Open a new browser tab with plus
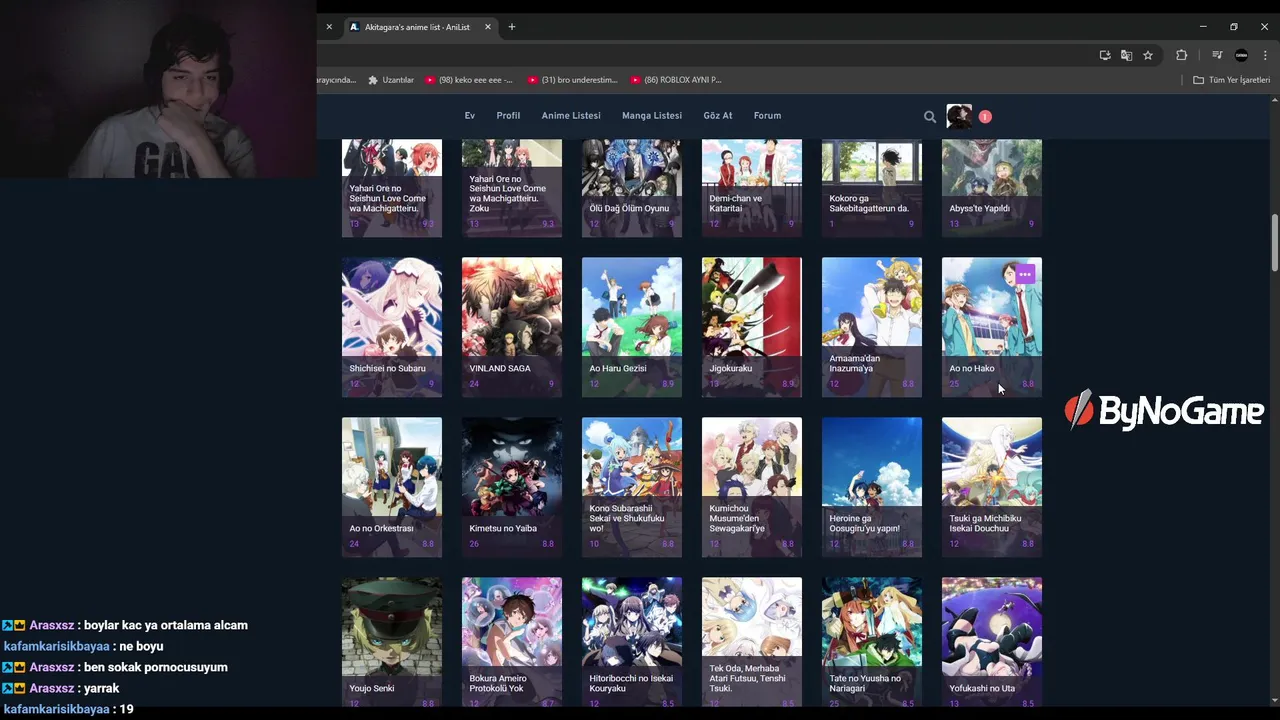The width and height of the screenshot is (1280, 720). 512,27
